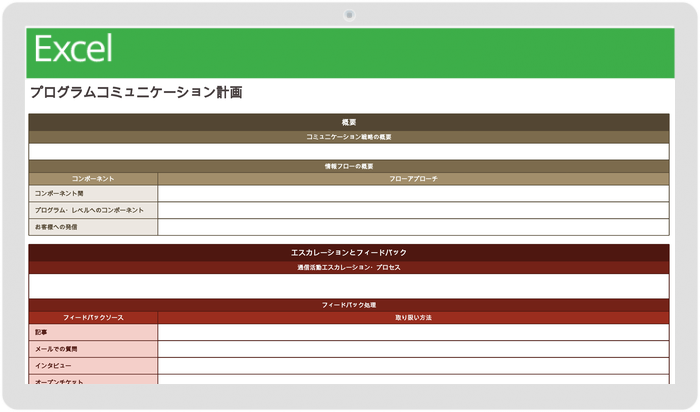The width and height of the screenshot is (700, 412).
Task: Click the handling method cell for メールでの質問
Action: (413, 349)
